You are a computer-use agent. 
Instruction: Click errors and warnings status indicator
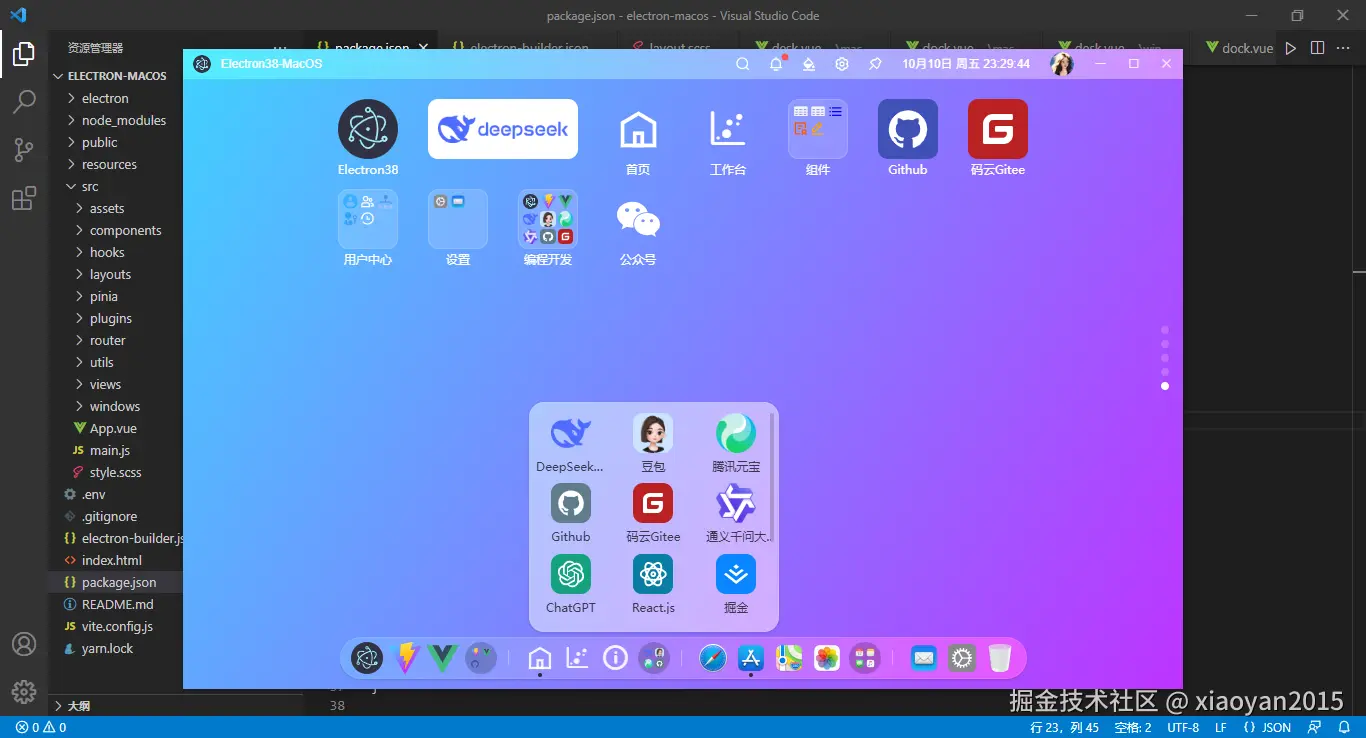(x=41, y=727)
